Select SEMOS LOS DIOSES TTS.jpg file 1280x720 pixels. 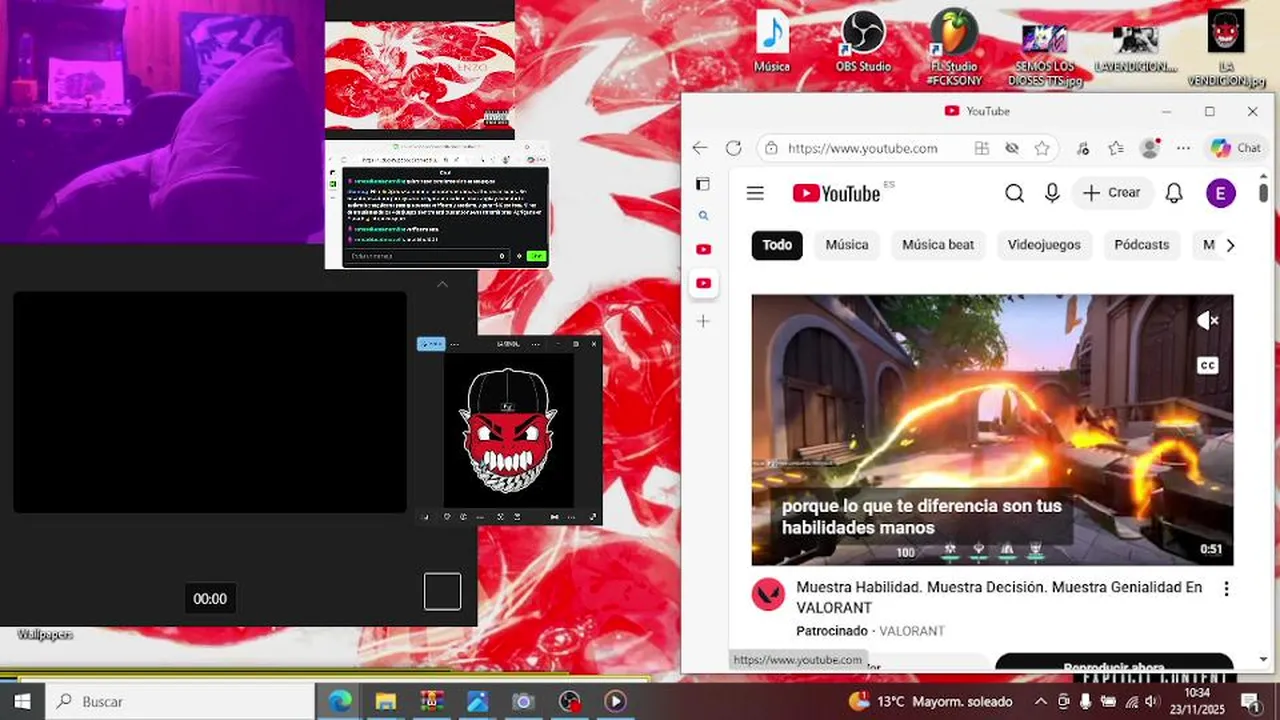tap(1045, 55)
